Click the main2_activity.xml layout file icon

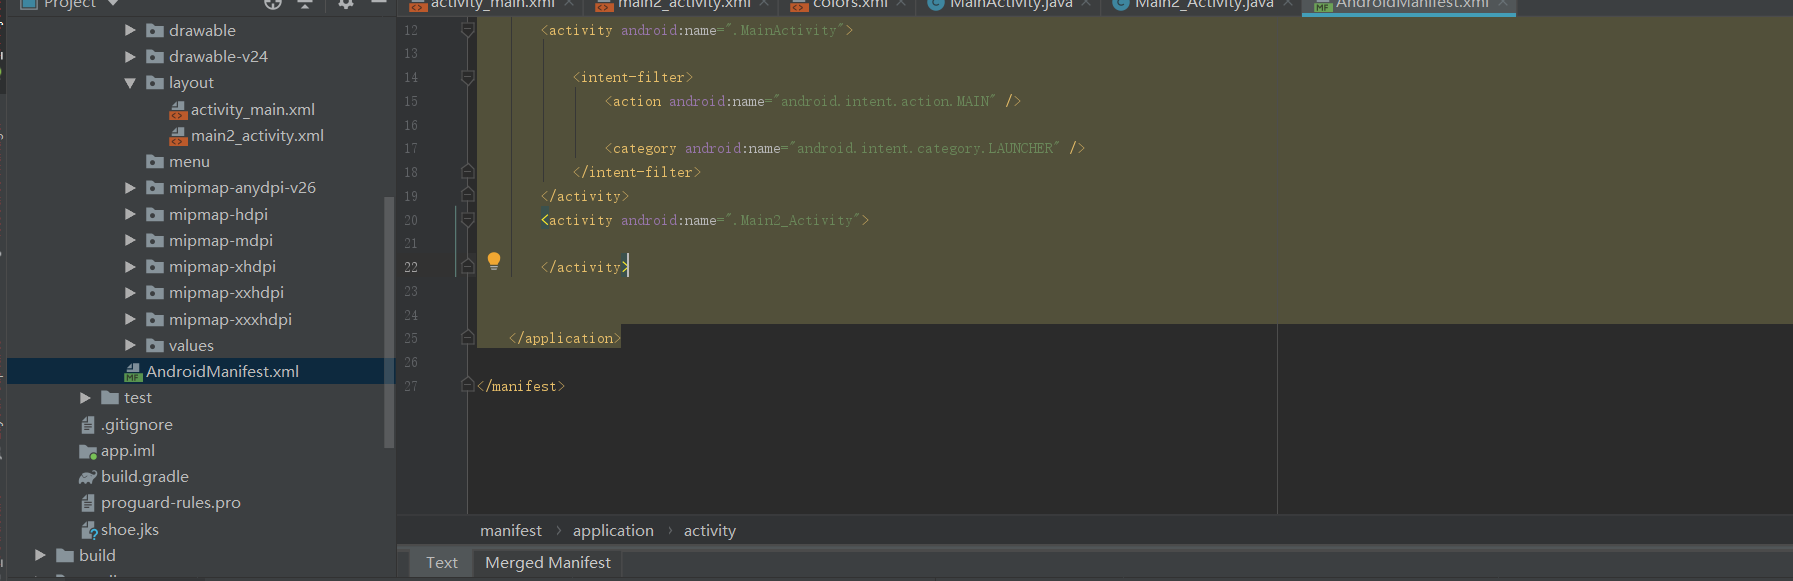coord(178,136)
